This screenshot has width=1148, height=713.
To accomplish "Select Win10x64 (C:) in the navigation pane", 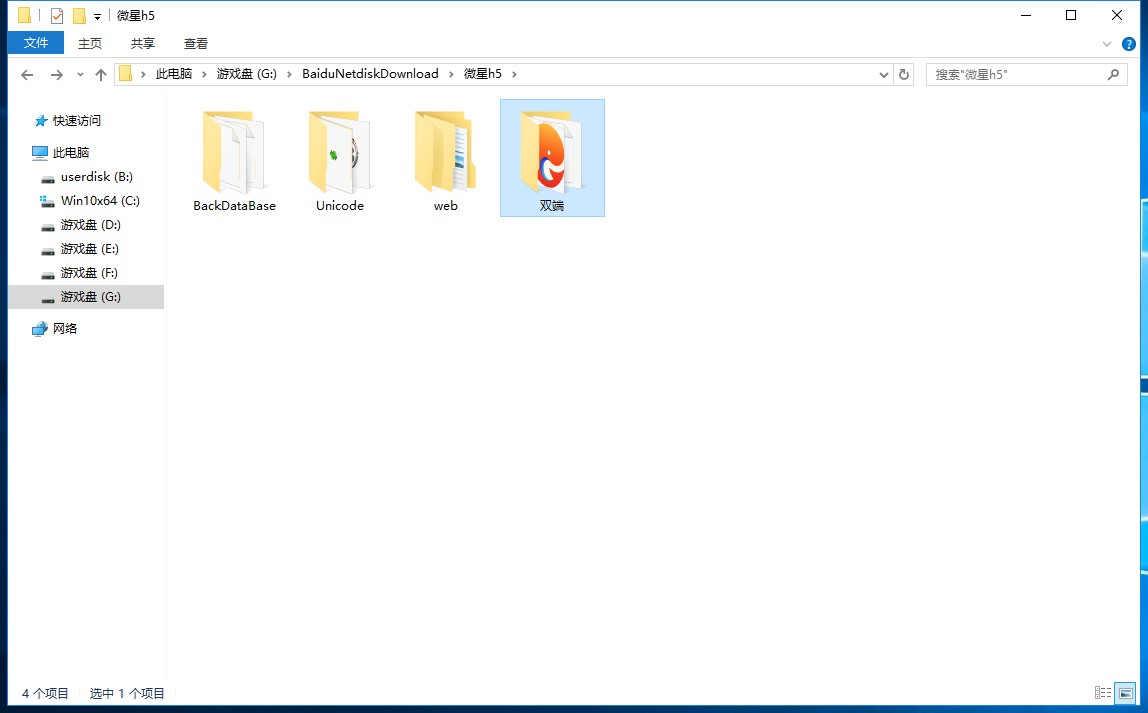I will pos(100,201).
